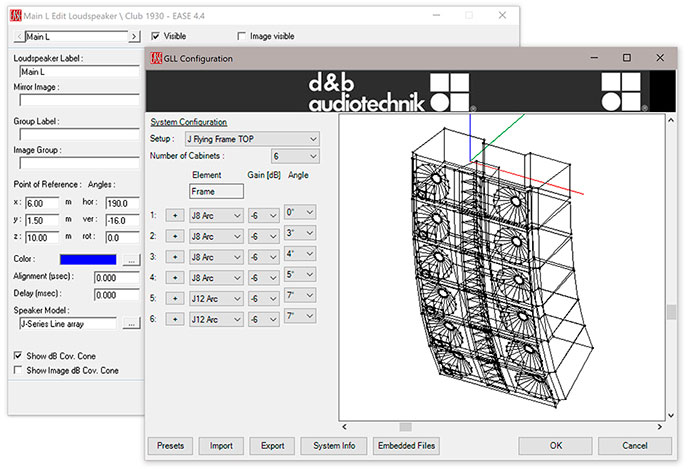Toggle the Visible checkbox
This screenshot has height=469, width=690.
(155, 36)
